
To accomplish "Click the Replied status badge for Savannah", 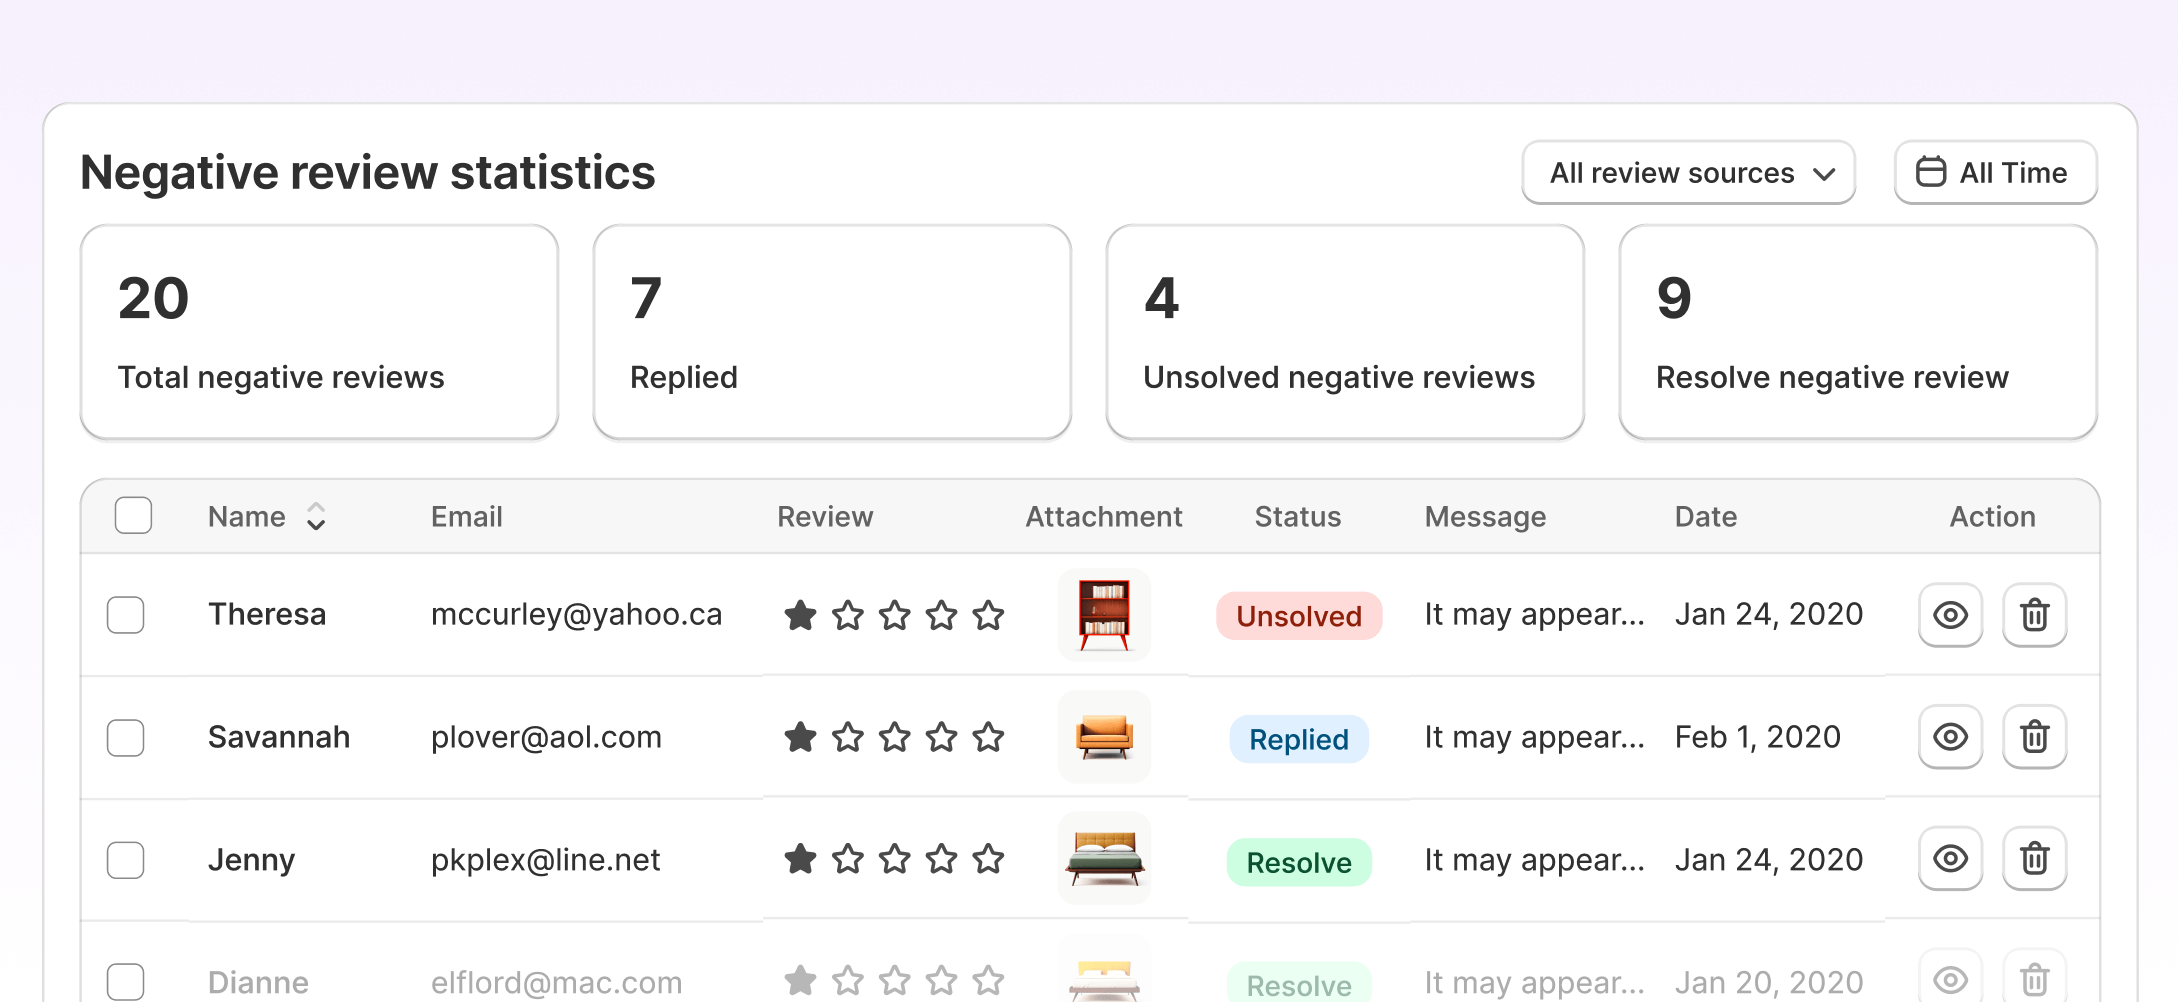I will click(1298, 739).
